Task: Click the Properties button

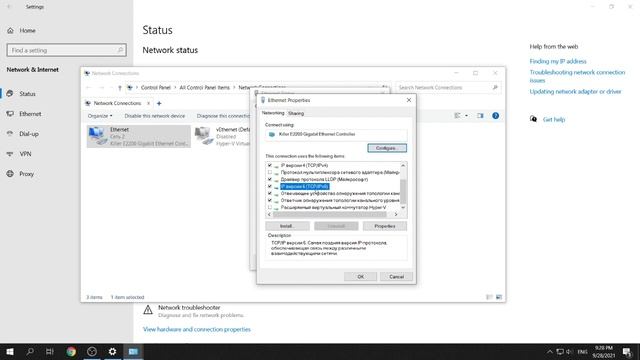Action: pos(384,226)
